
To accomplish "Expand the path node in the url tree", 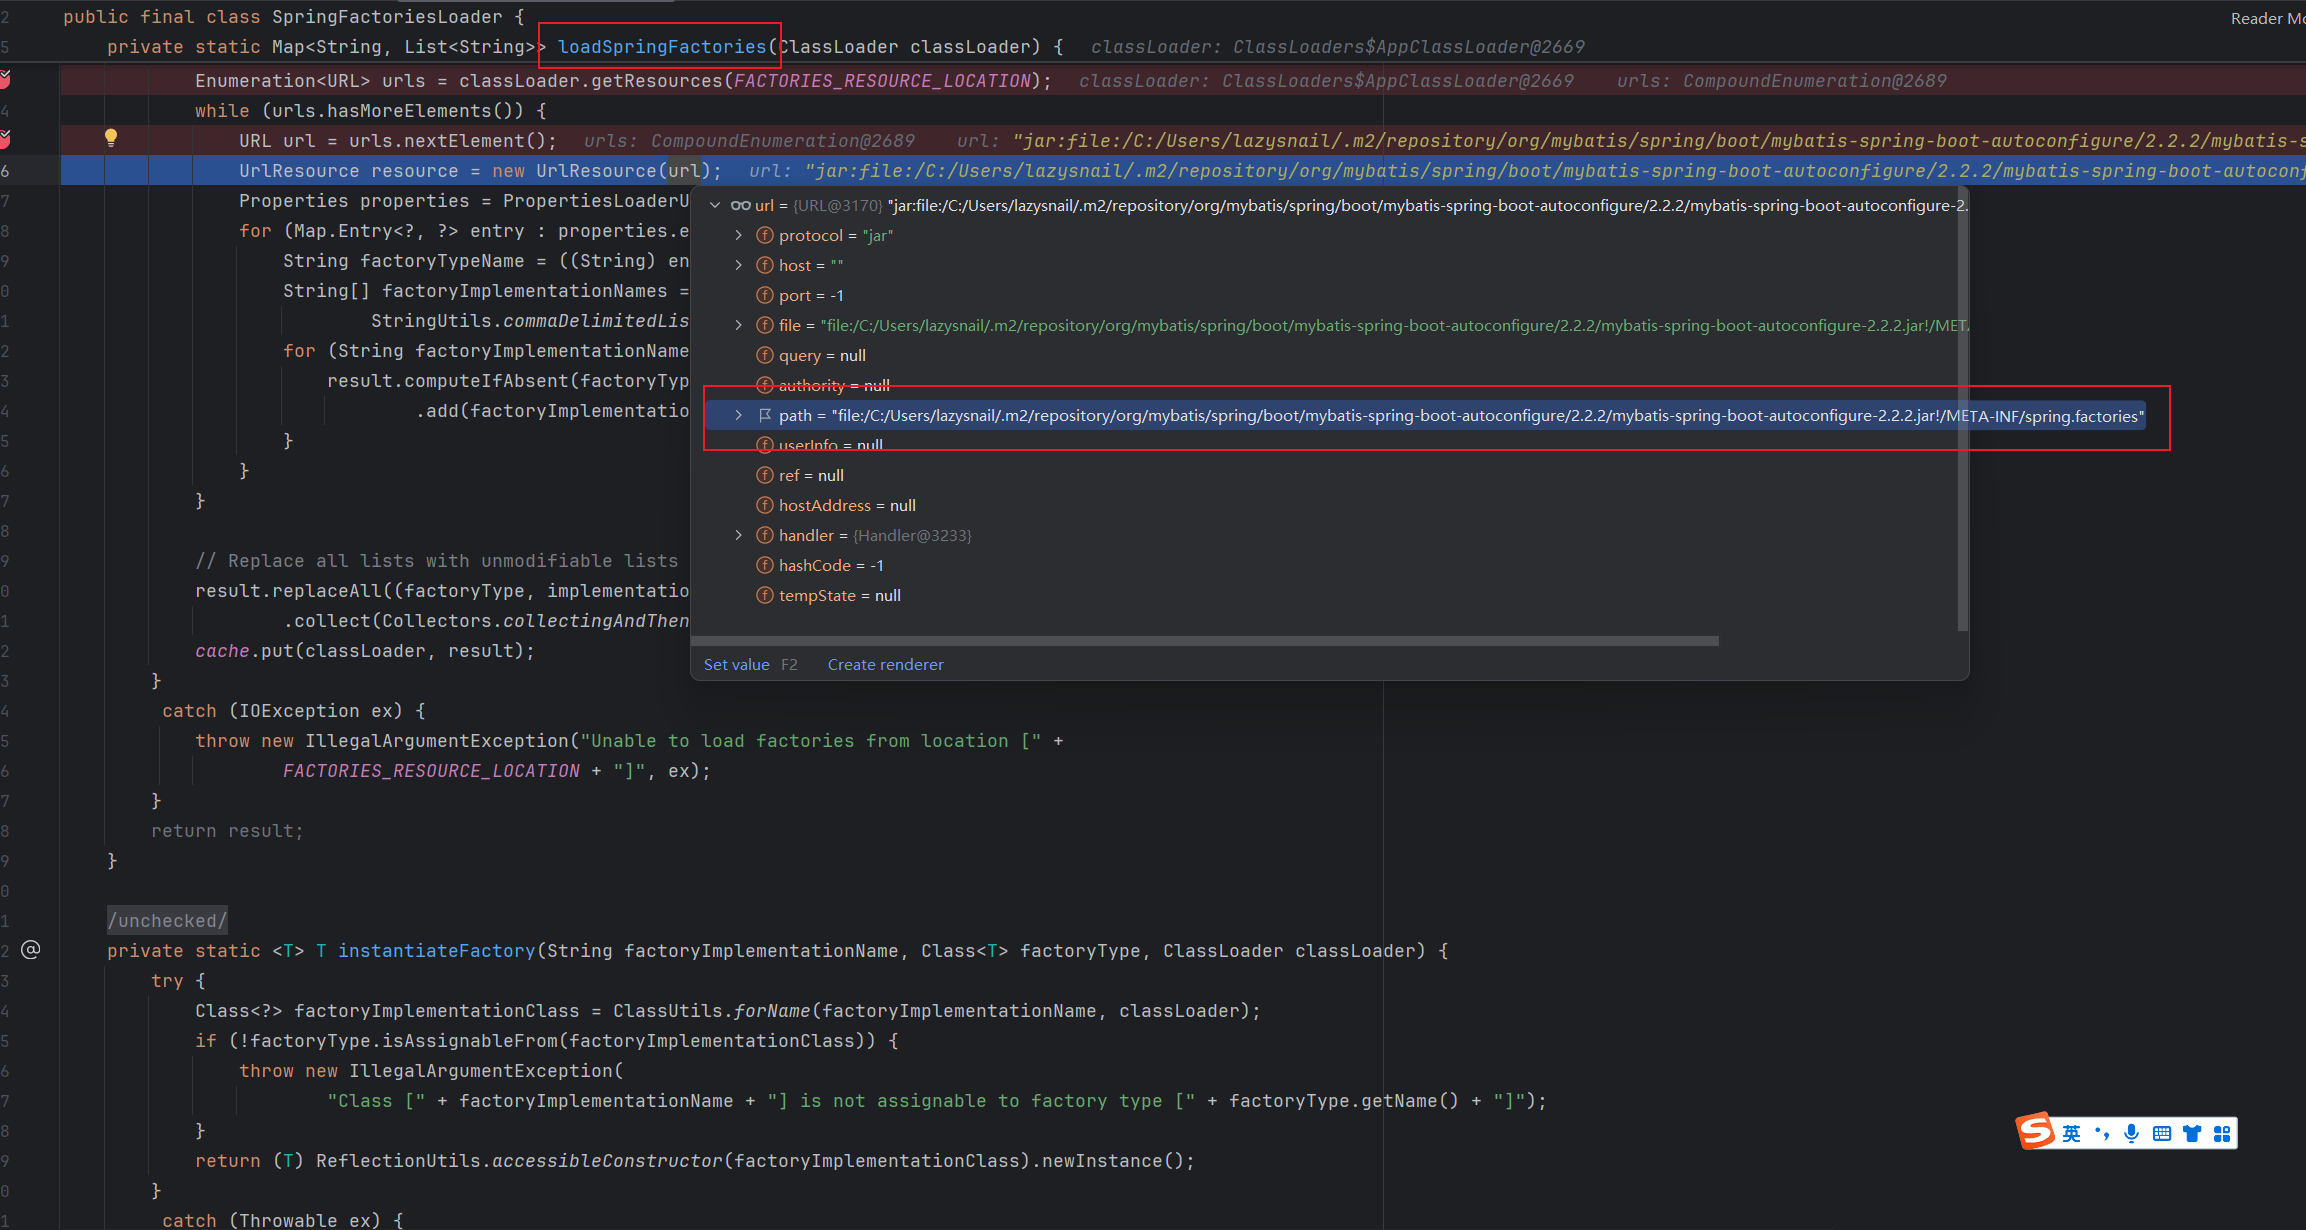I will click(x=739, y=416).
